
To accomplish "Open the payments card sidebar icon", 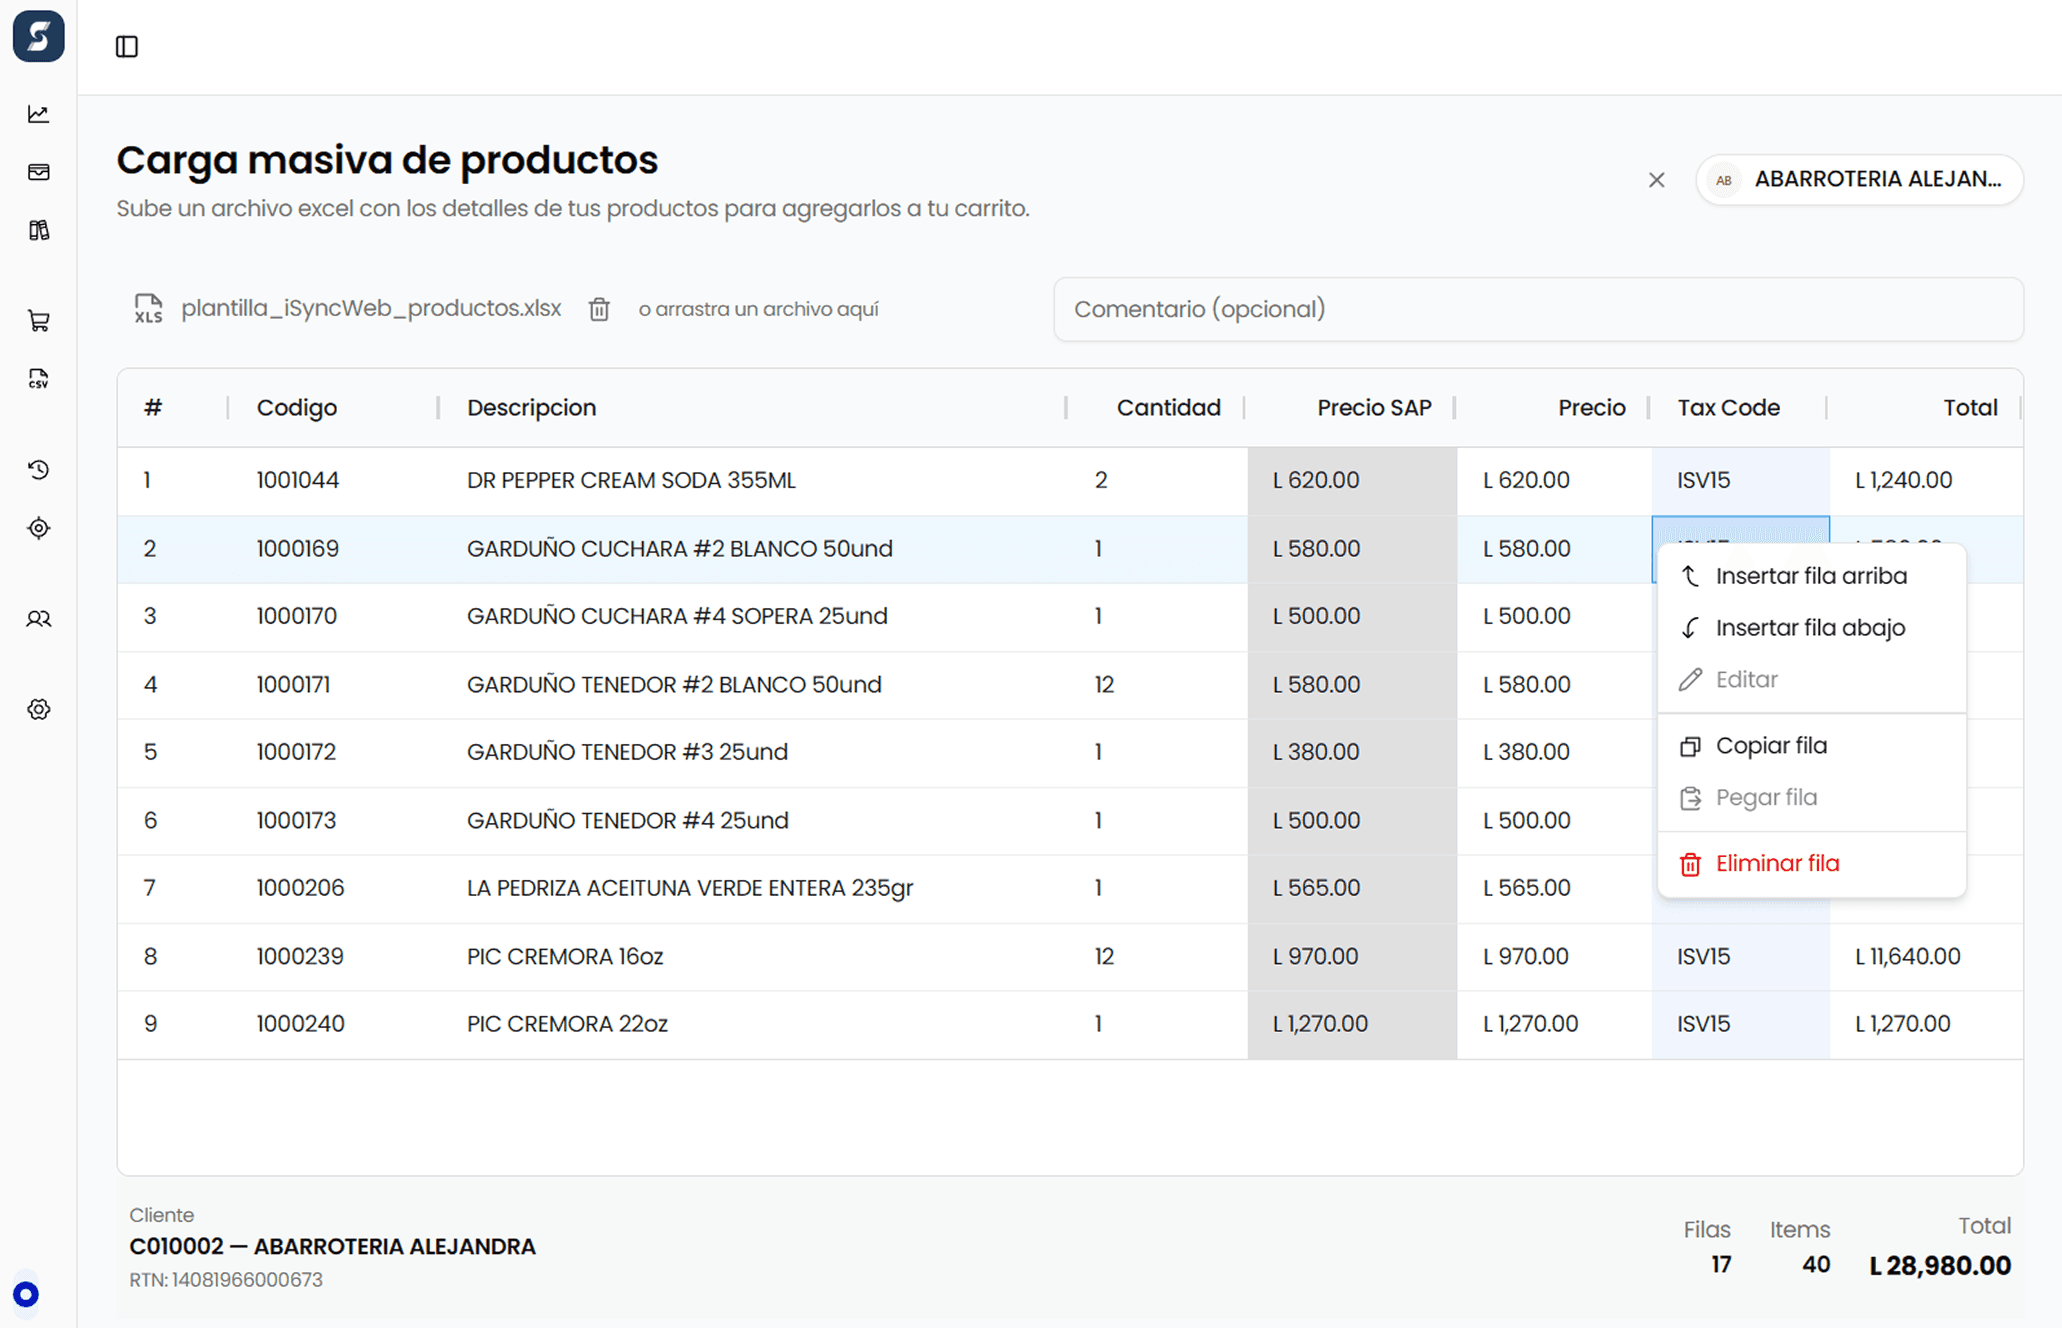I will (39, 172).
